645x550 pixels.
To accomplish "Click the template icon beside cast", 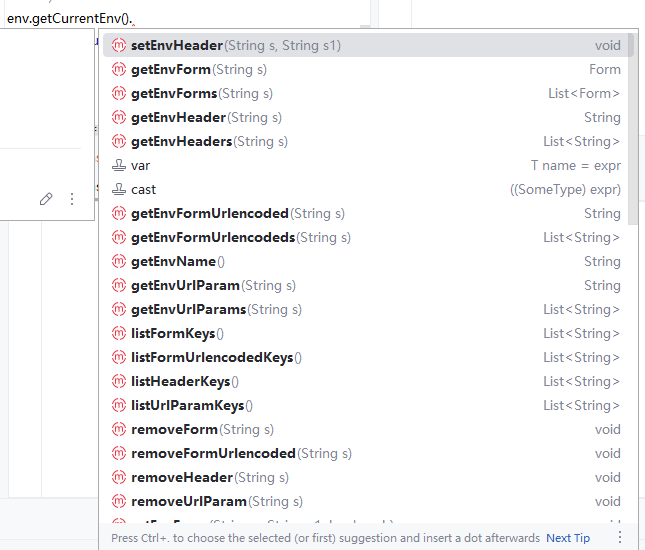I will 119,190.
